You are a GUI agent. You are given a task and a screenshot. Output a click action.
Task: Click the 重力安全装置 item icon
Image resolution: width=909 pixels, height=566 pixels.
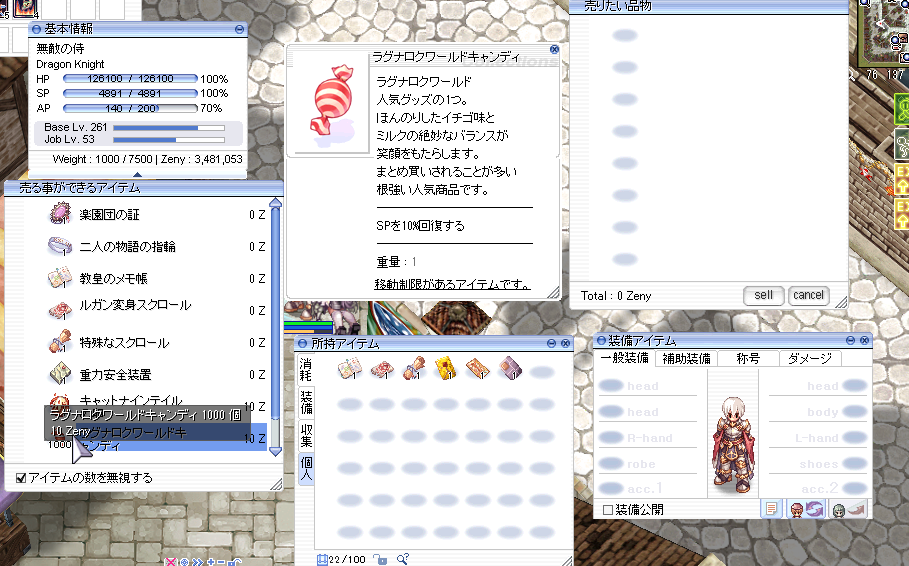coord(59,374)
